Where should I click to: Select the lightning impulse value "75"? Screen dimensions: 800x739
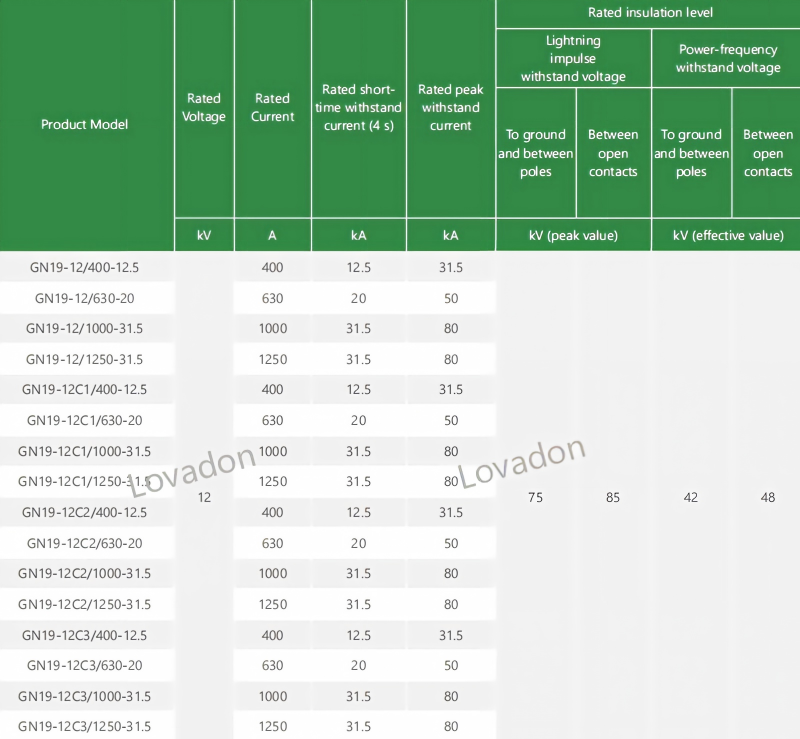click(535, 497)
